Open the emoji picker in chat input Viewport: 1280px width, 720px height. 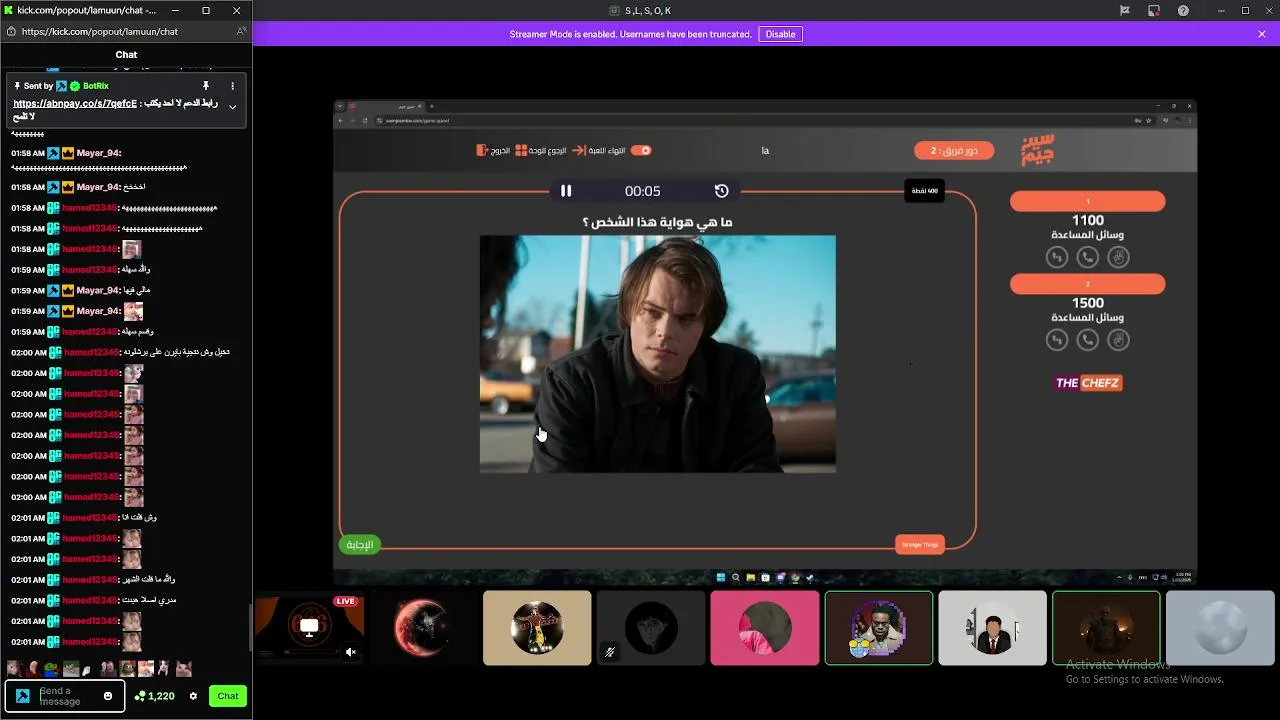[108, 696]
